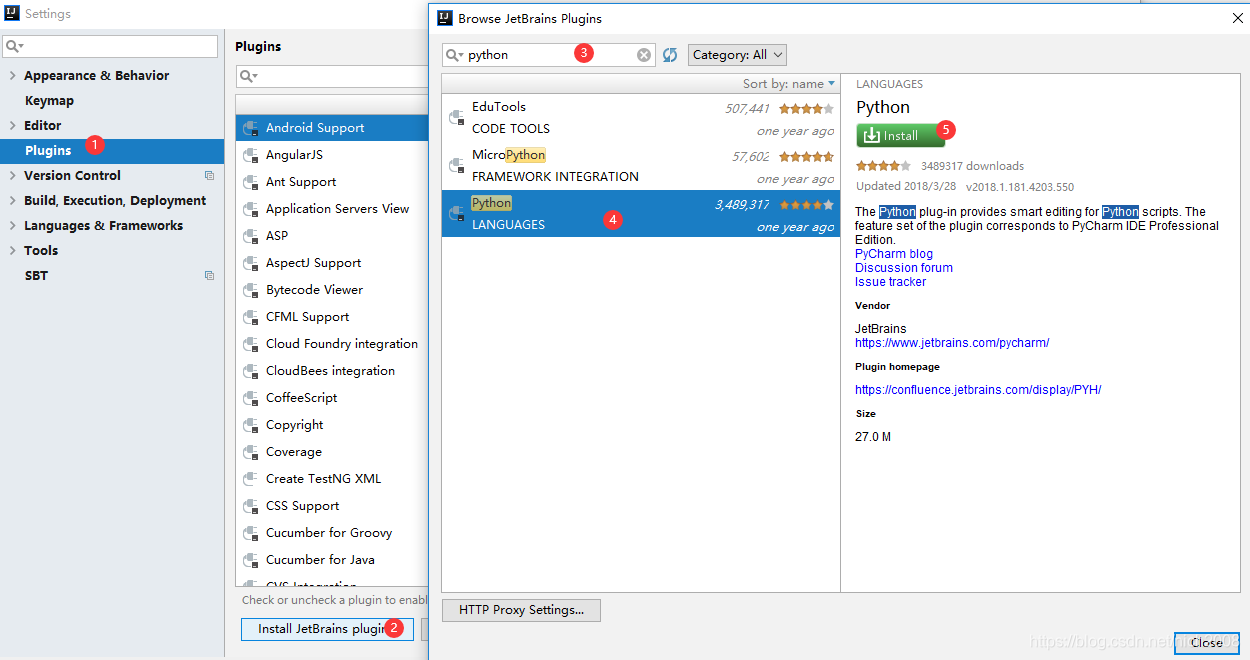This screenshot has height=660, width=1250.
Task: Open the confluence plugin homepage link
Action: point(978,390)
